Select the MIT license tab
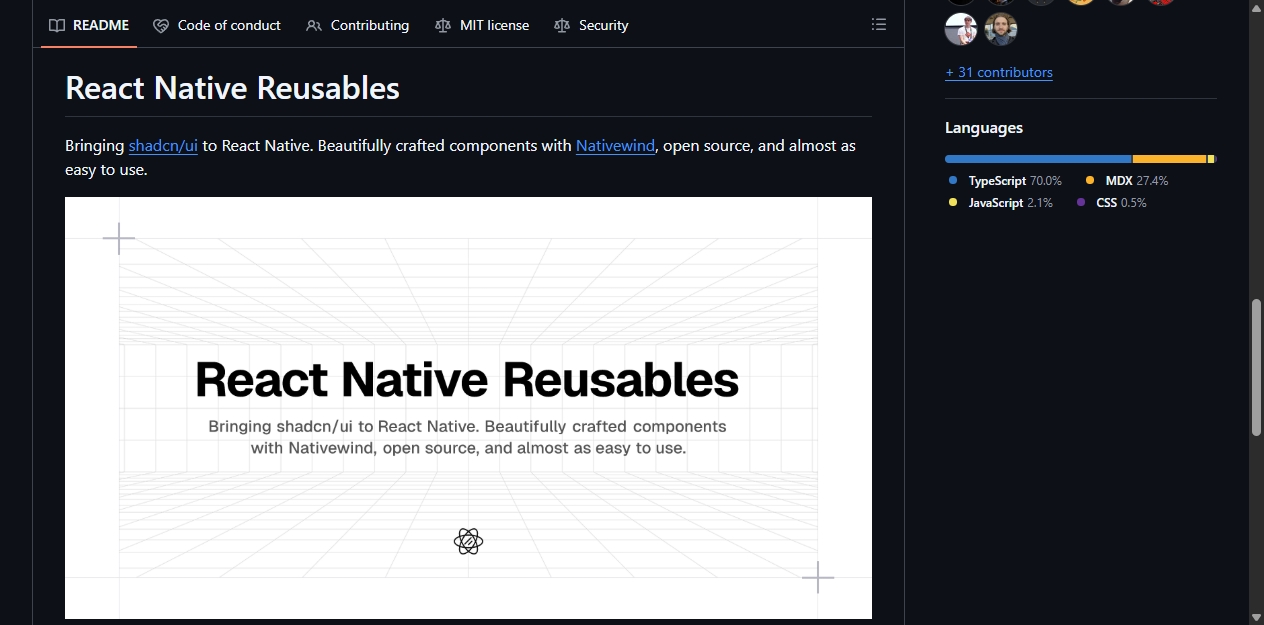This screenshot has height=625, width=1264. (482, 25)
